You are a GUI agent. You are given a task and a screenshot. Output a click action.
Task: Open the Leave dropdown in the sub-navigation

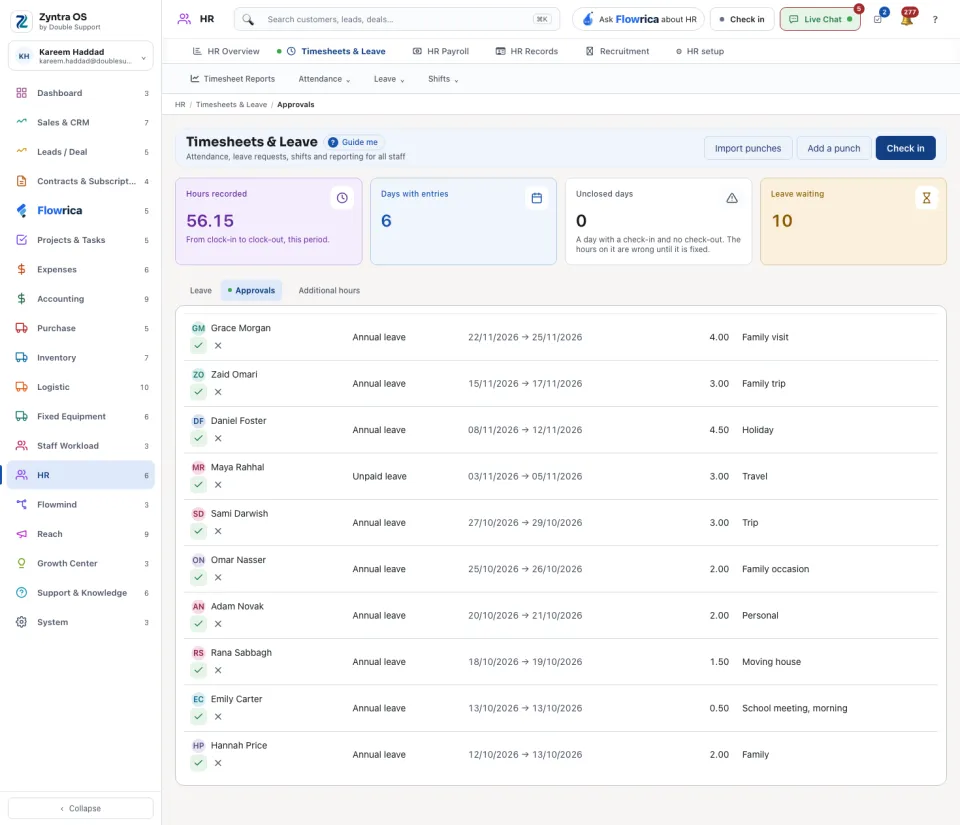389,79
